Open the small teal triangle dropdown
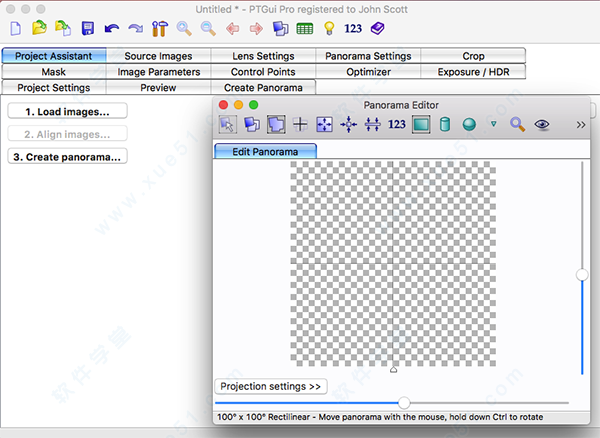Viewport: 600px width, 438px height. coord(493,125)
